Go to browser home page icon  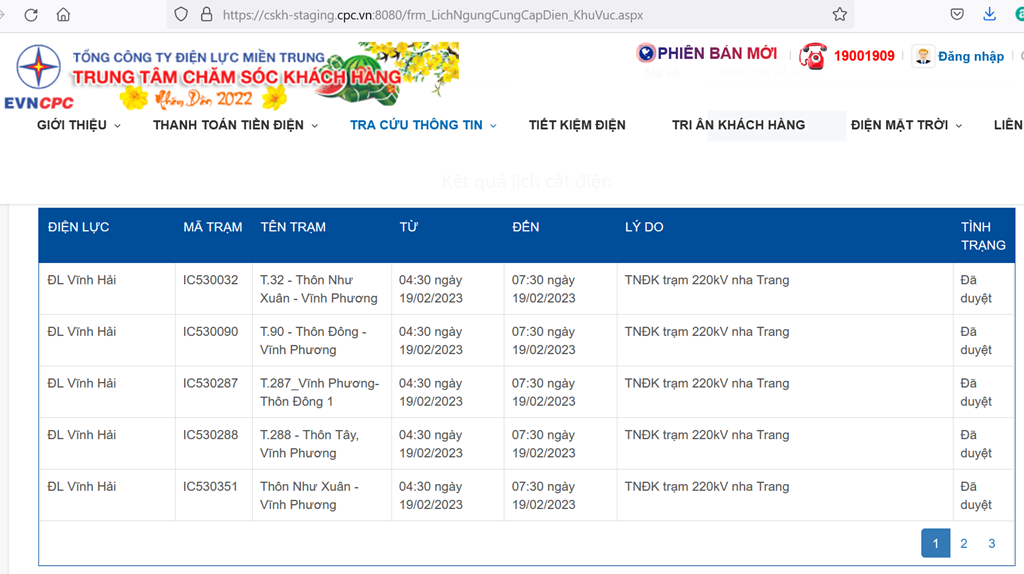[63, 15]
